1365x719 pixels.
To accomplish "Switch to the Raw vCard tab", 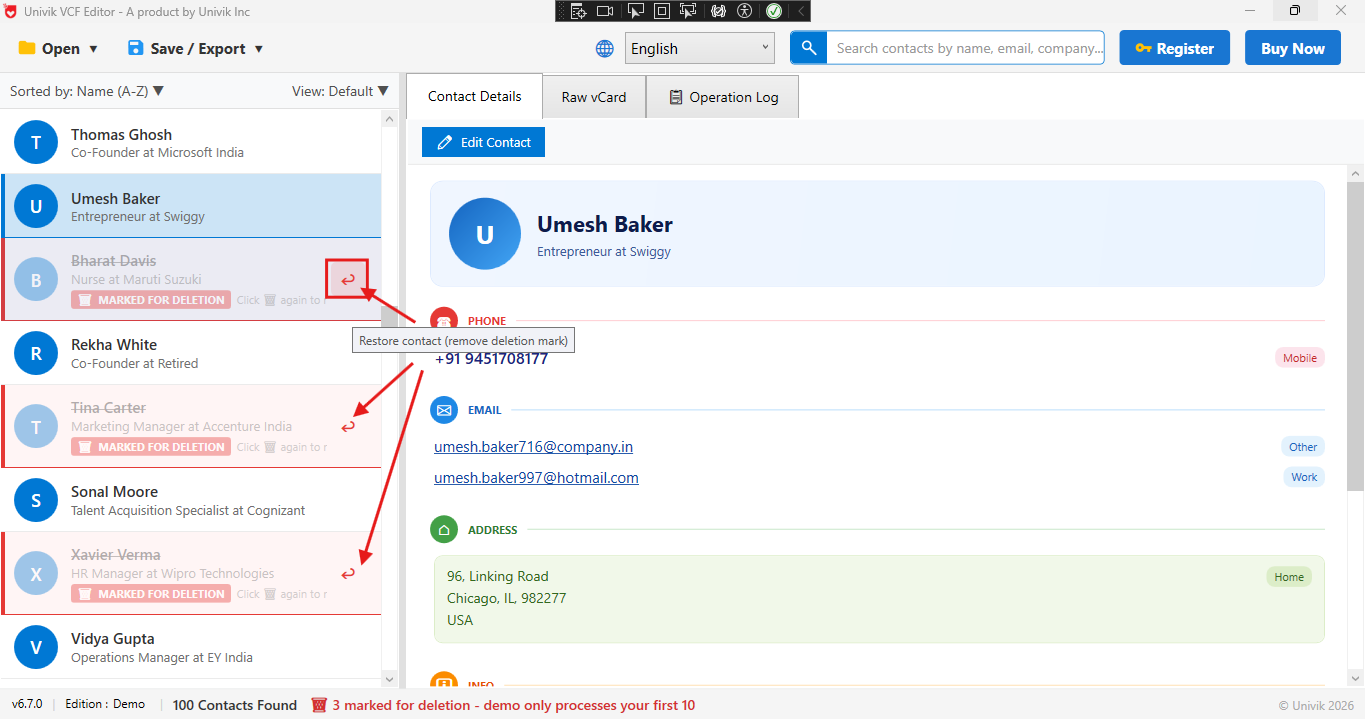I will pyautogui.click(x=594, y=97).
